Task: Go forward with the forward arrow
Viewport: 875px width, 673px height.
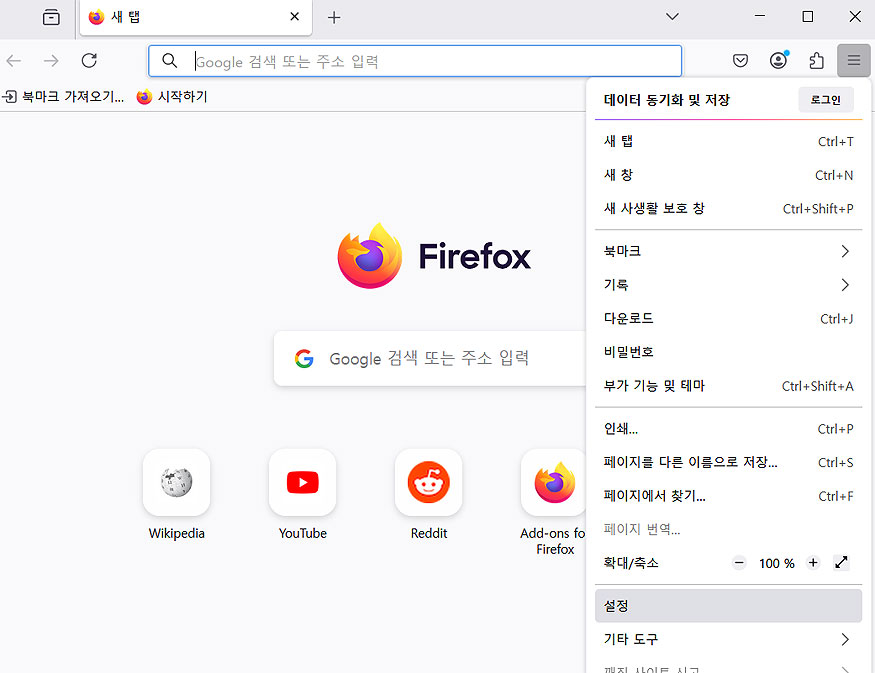Action: (x=51, y=60)
